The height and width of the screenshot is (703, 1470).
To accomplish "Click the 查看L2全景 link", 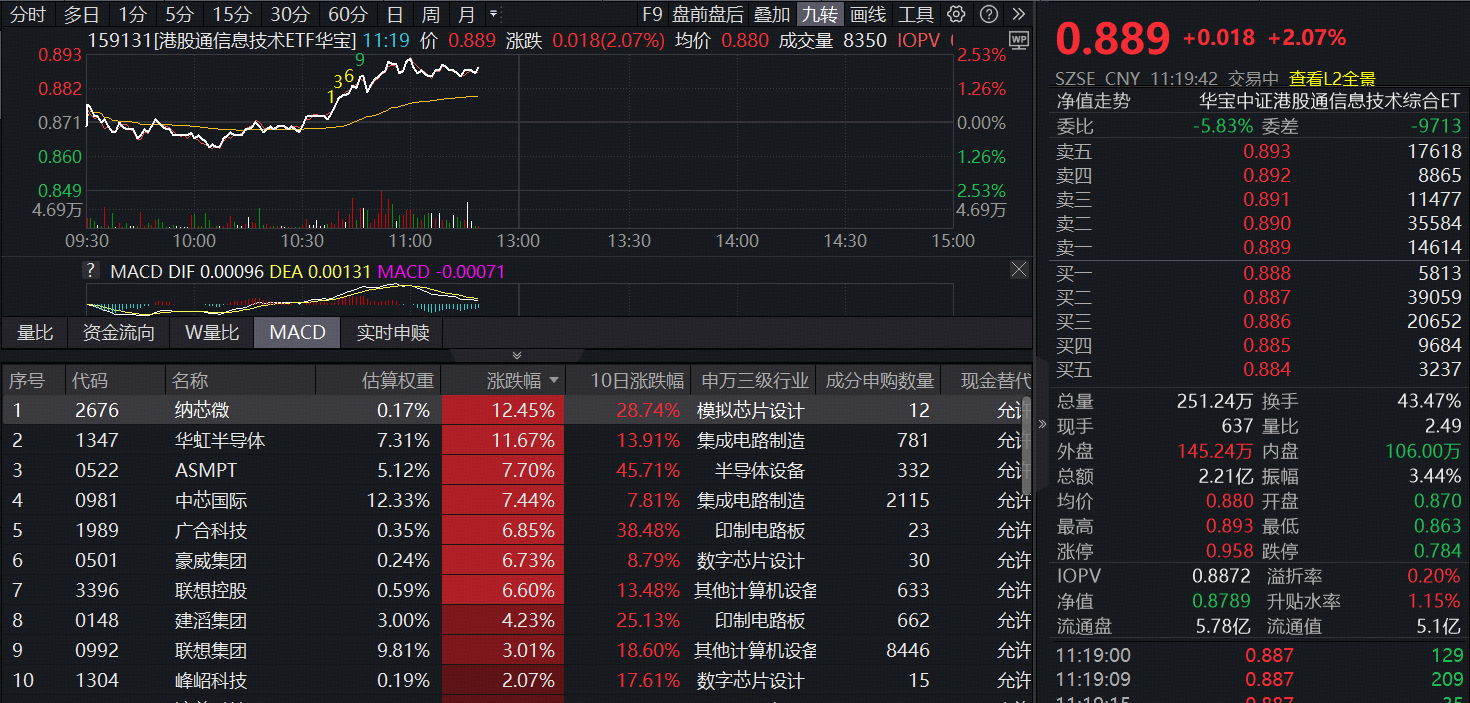I will click(x=1330, y=76).
